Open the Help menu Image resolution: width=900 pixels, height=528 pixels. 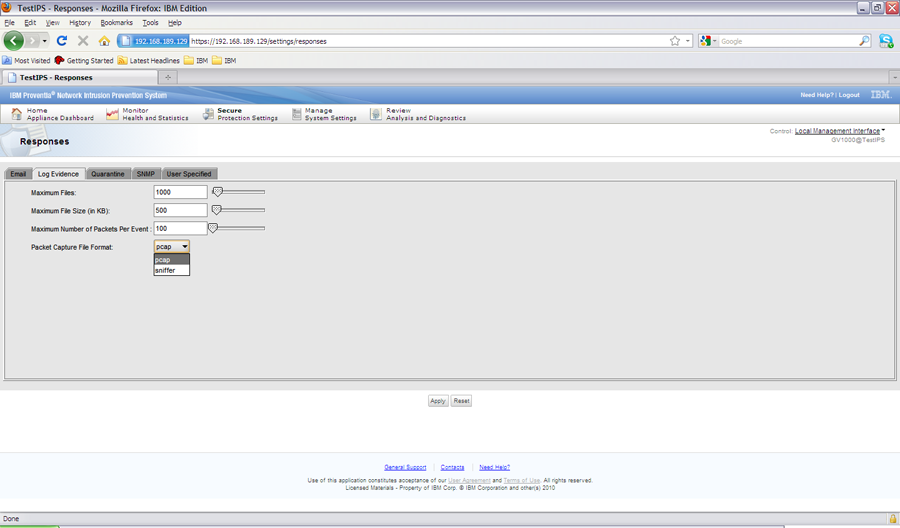[x=174, y=22]
